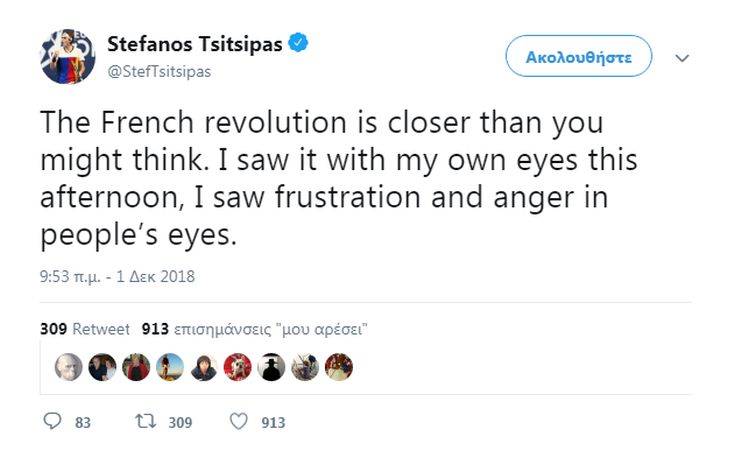
Task: Open Stefanos Tsitsipas profile picture
Action: [68, 56]
